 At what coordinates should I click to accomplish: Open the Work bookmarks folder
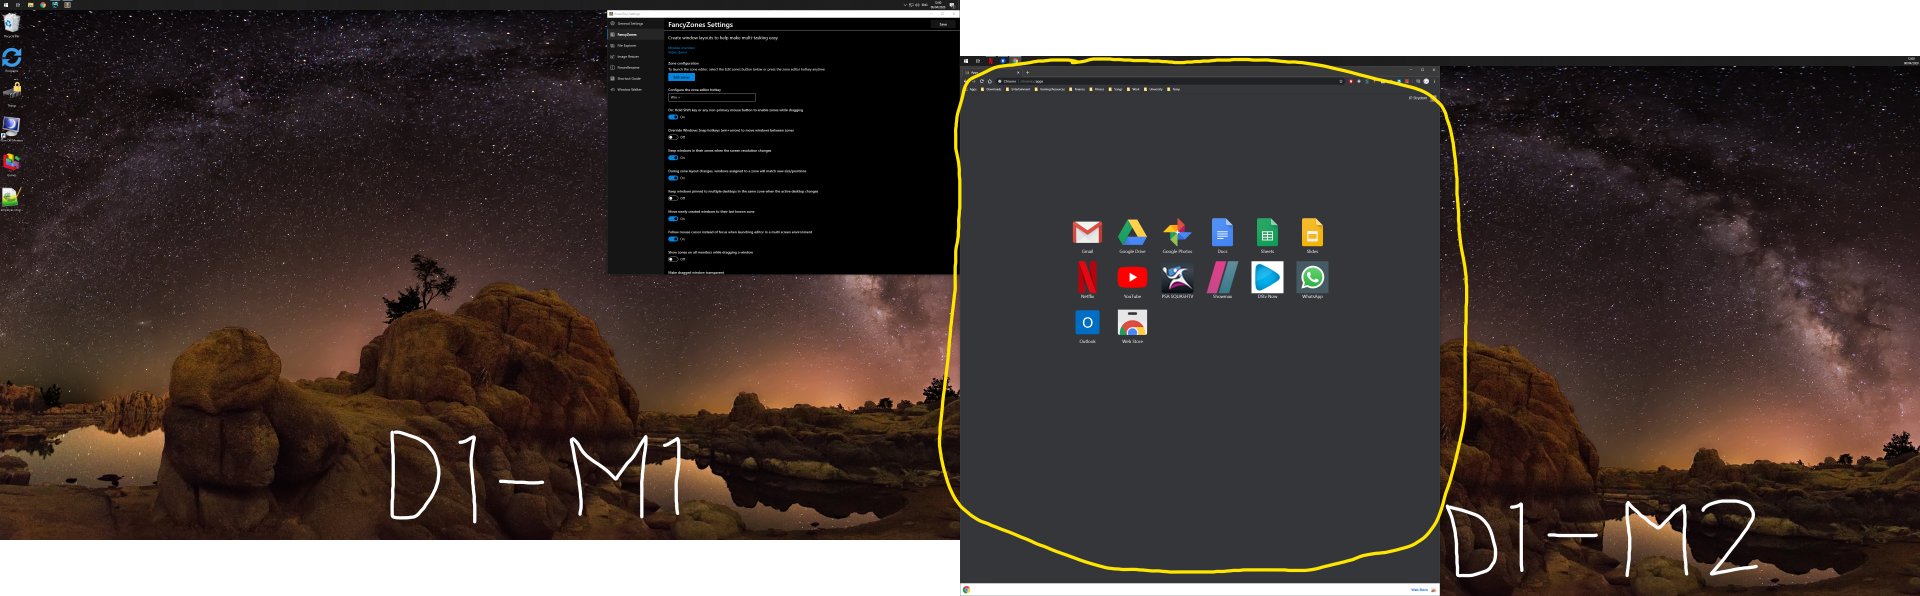[1133, 89]
